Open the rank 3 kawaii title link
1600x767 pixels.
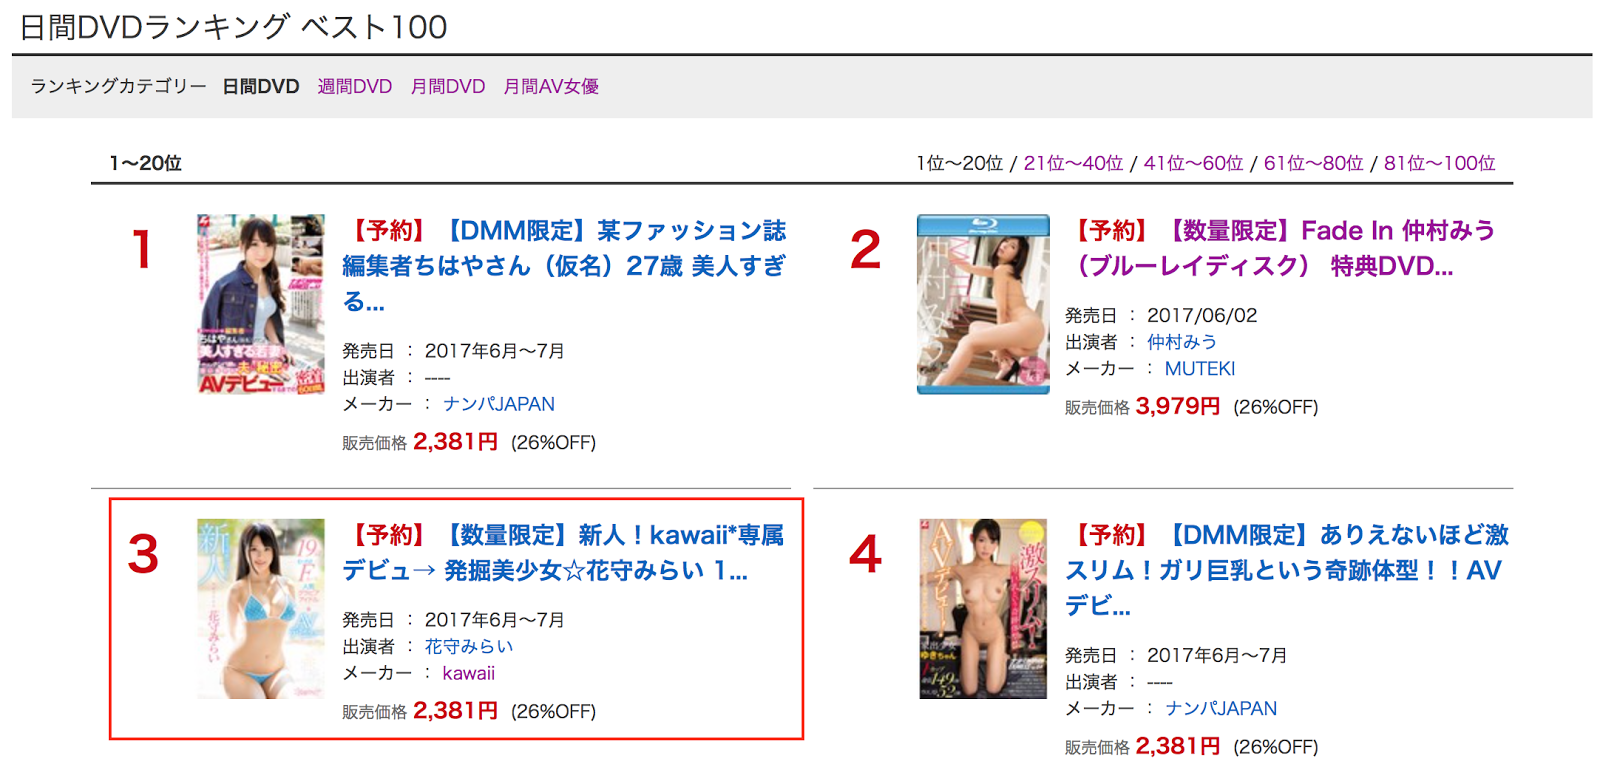[x=564, y=553]
